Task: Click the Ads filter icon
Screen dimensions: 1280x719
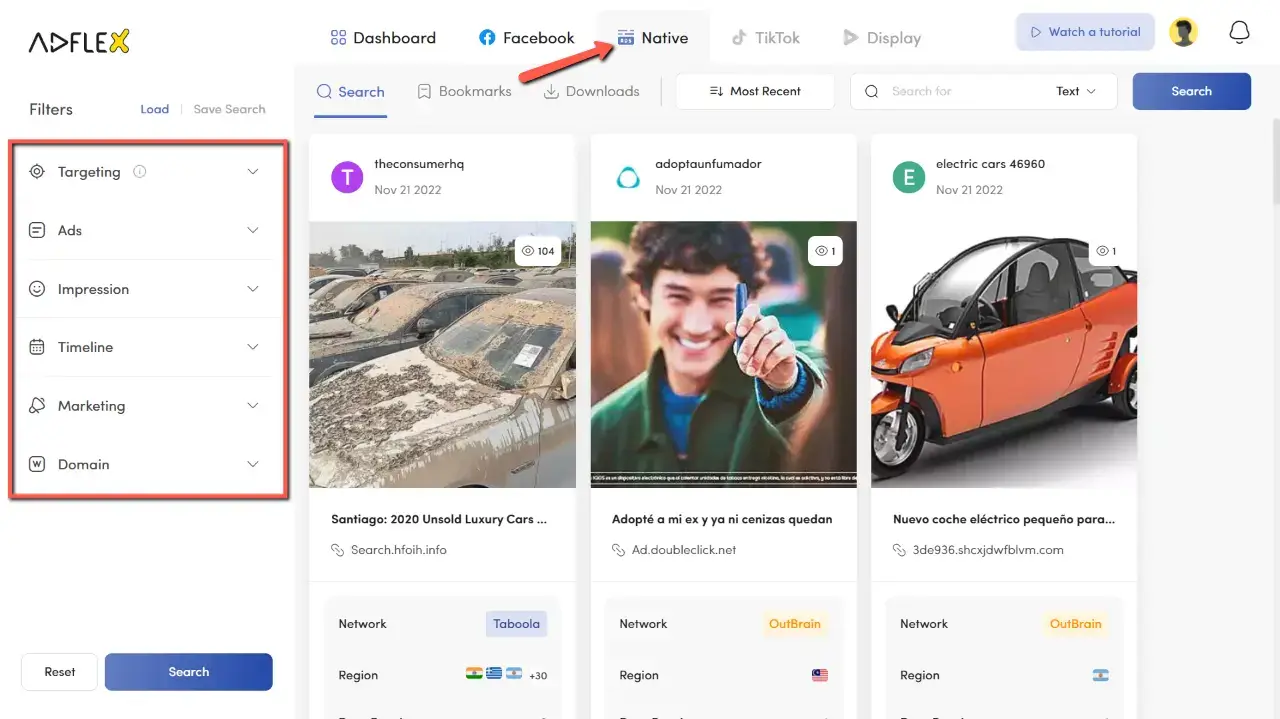Action: [37, 230]
